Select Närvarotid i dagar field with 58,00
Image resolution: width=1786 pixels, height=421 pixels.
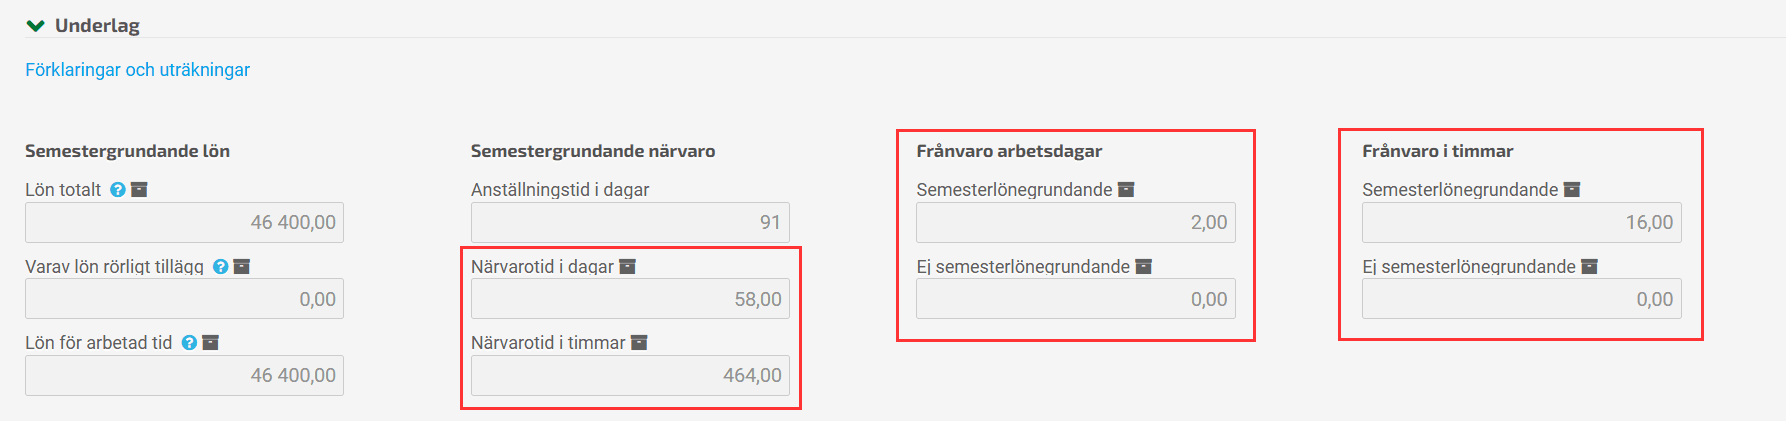pos(630,299)
